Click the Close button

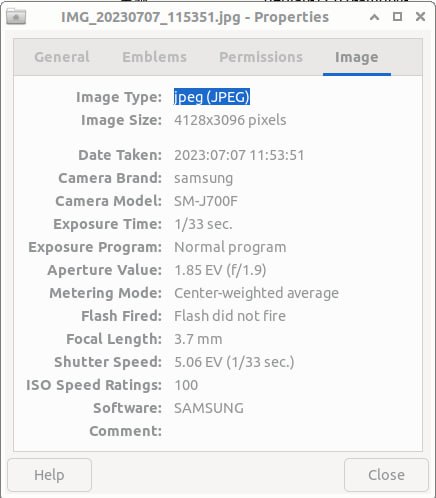tap(386, 475)
